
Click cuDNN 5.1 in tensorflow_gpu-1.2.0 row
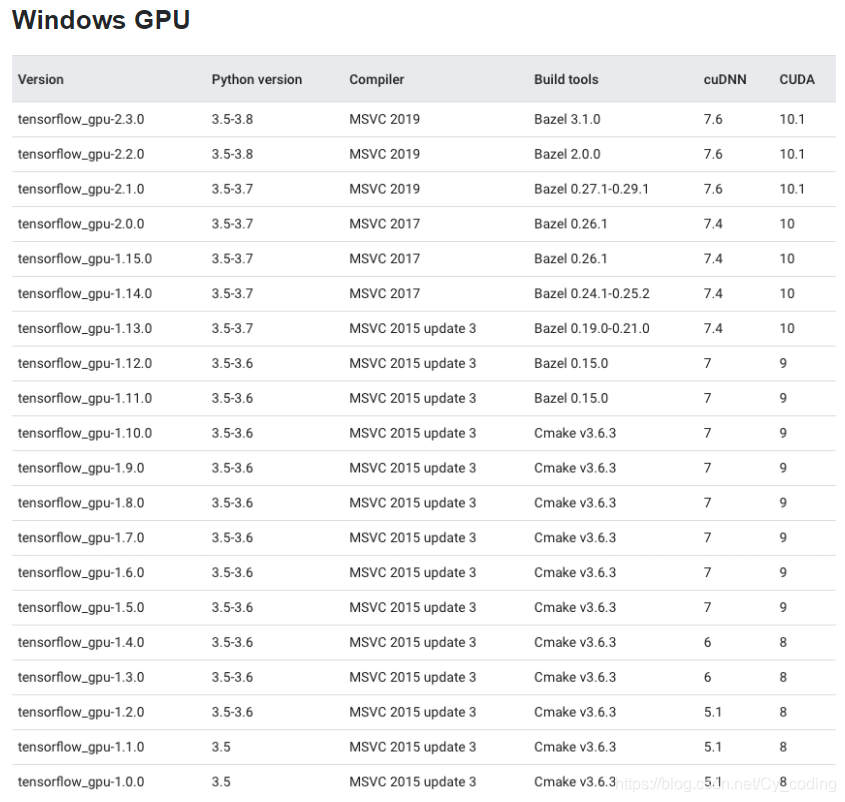[713, 712]
